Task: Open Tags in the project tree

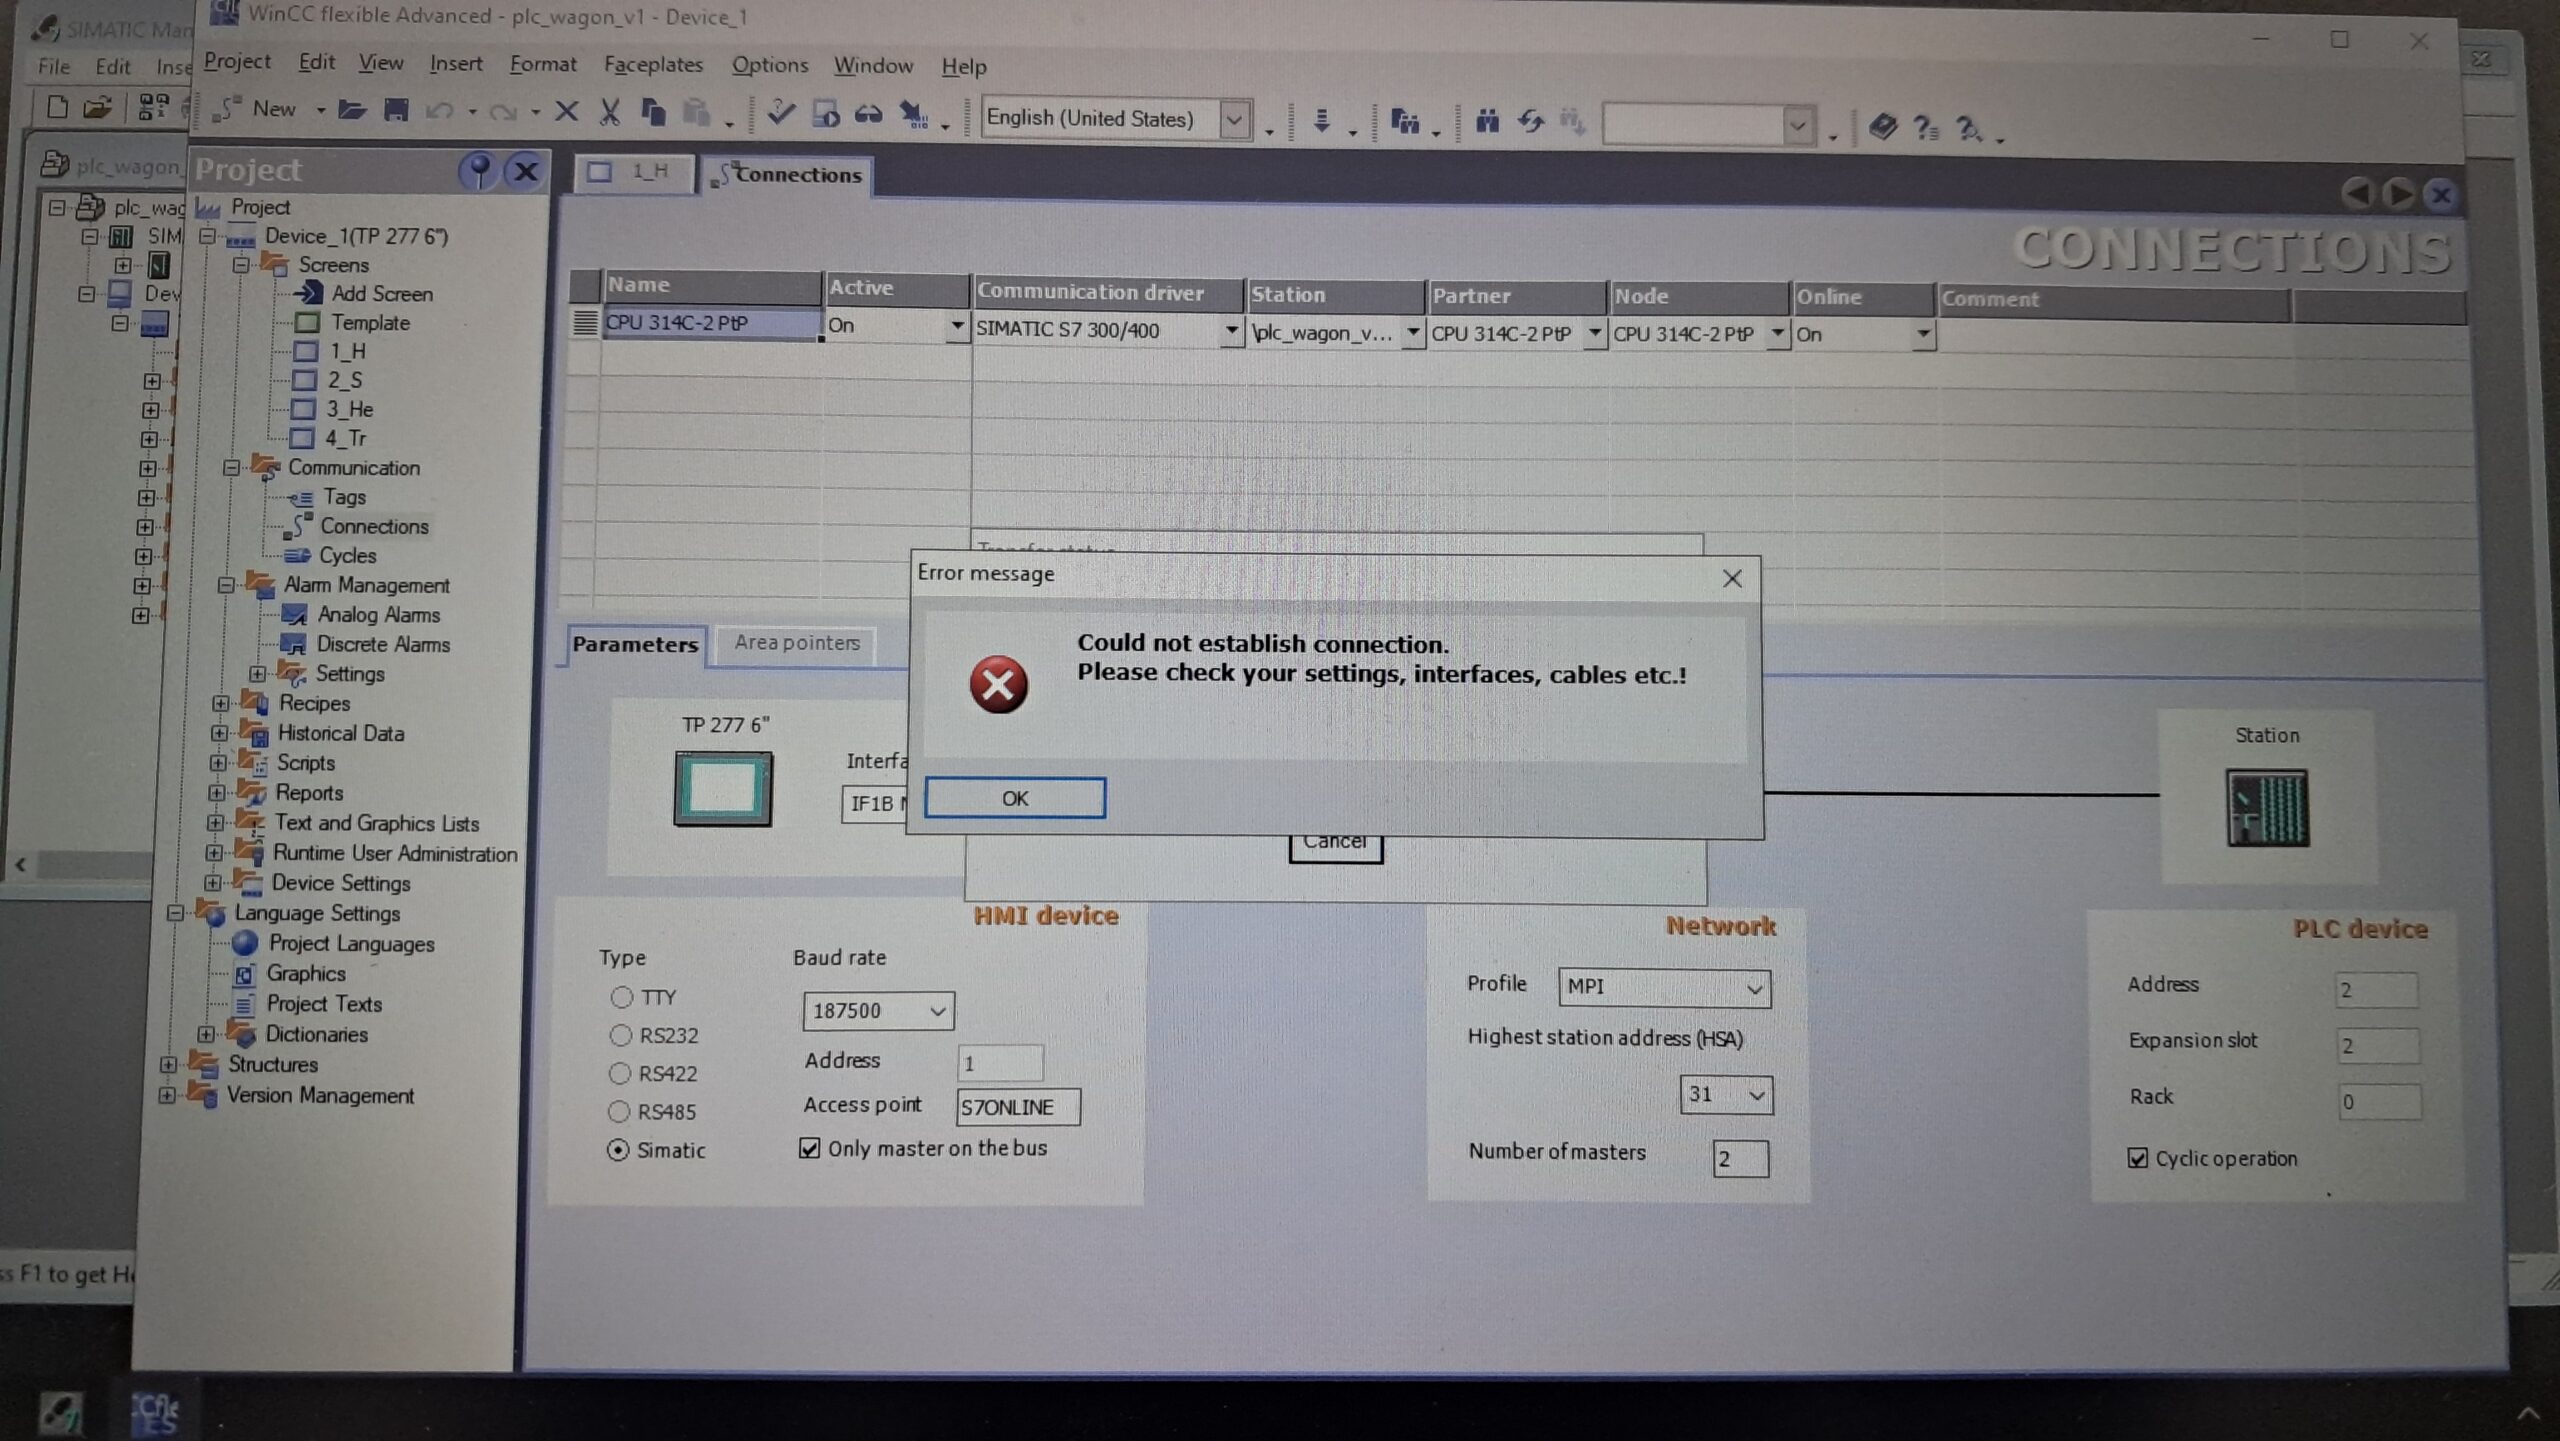Action: (x=344, y=497)
